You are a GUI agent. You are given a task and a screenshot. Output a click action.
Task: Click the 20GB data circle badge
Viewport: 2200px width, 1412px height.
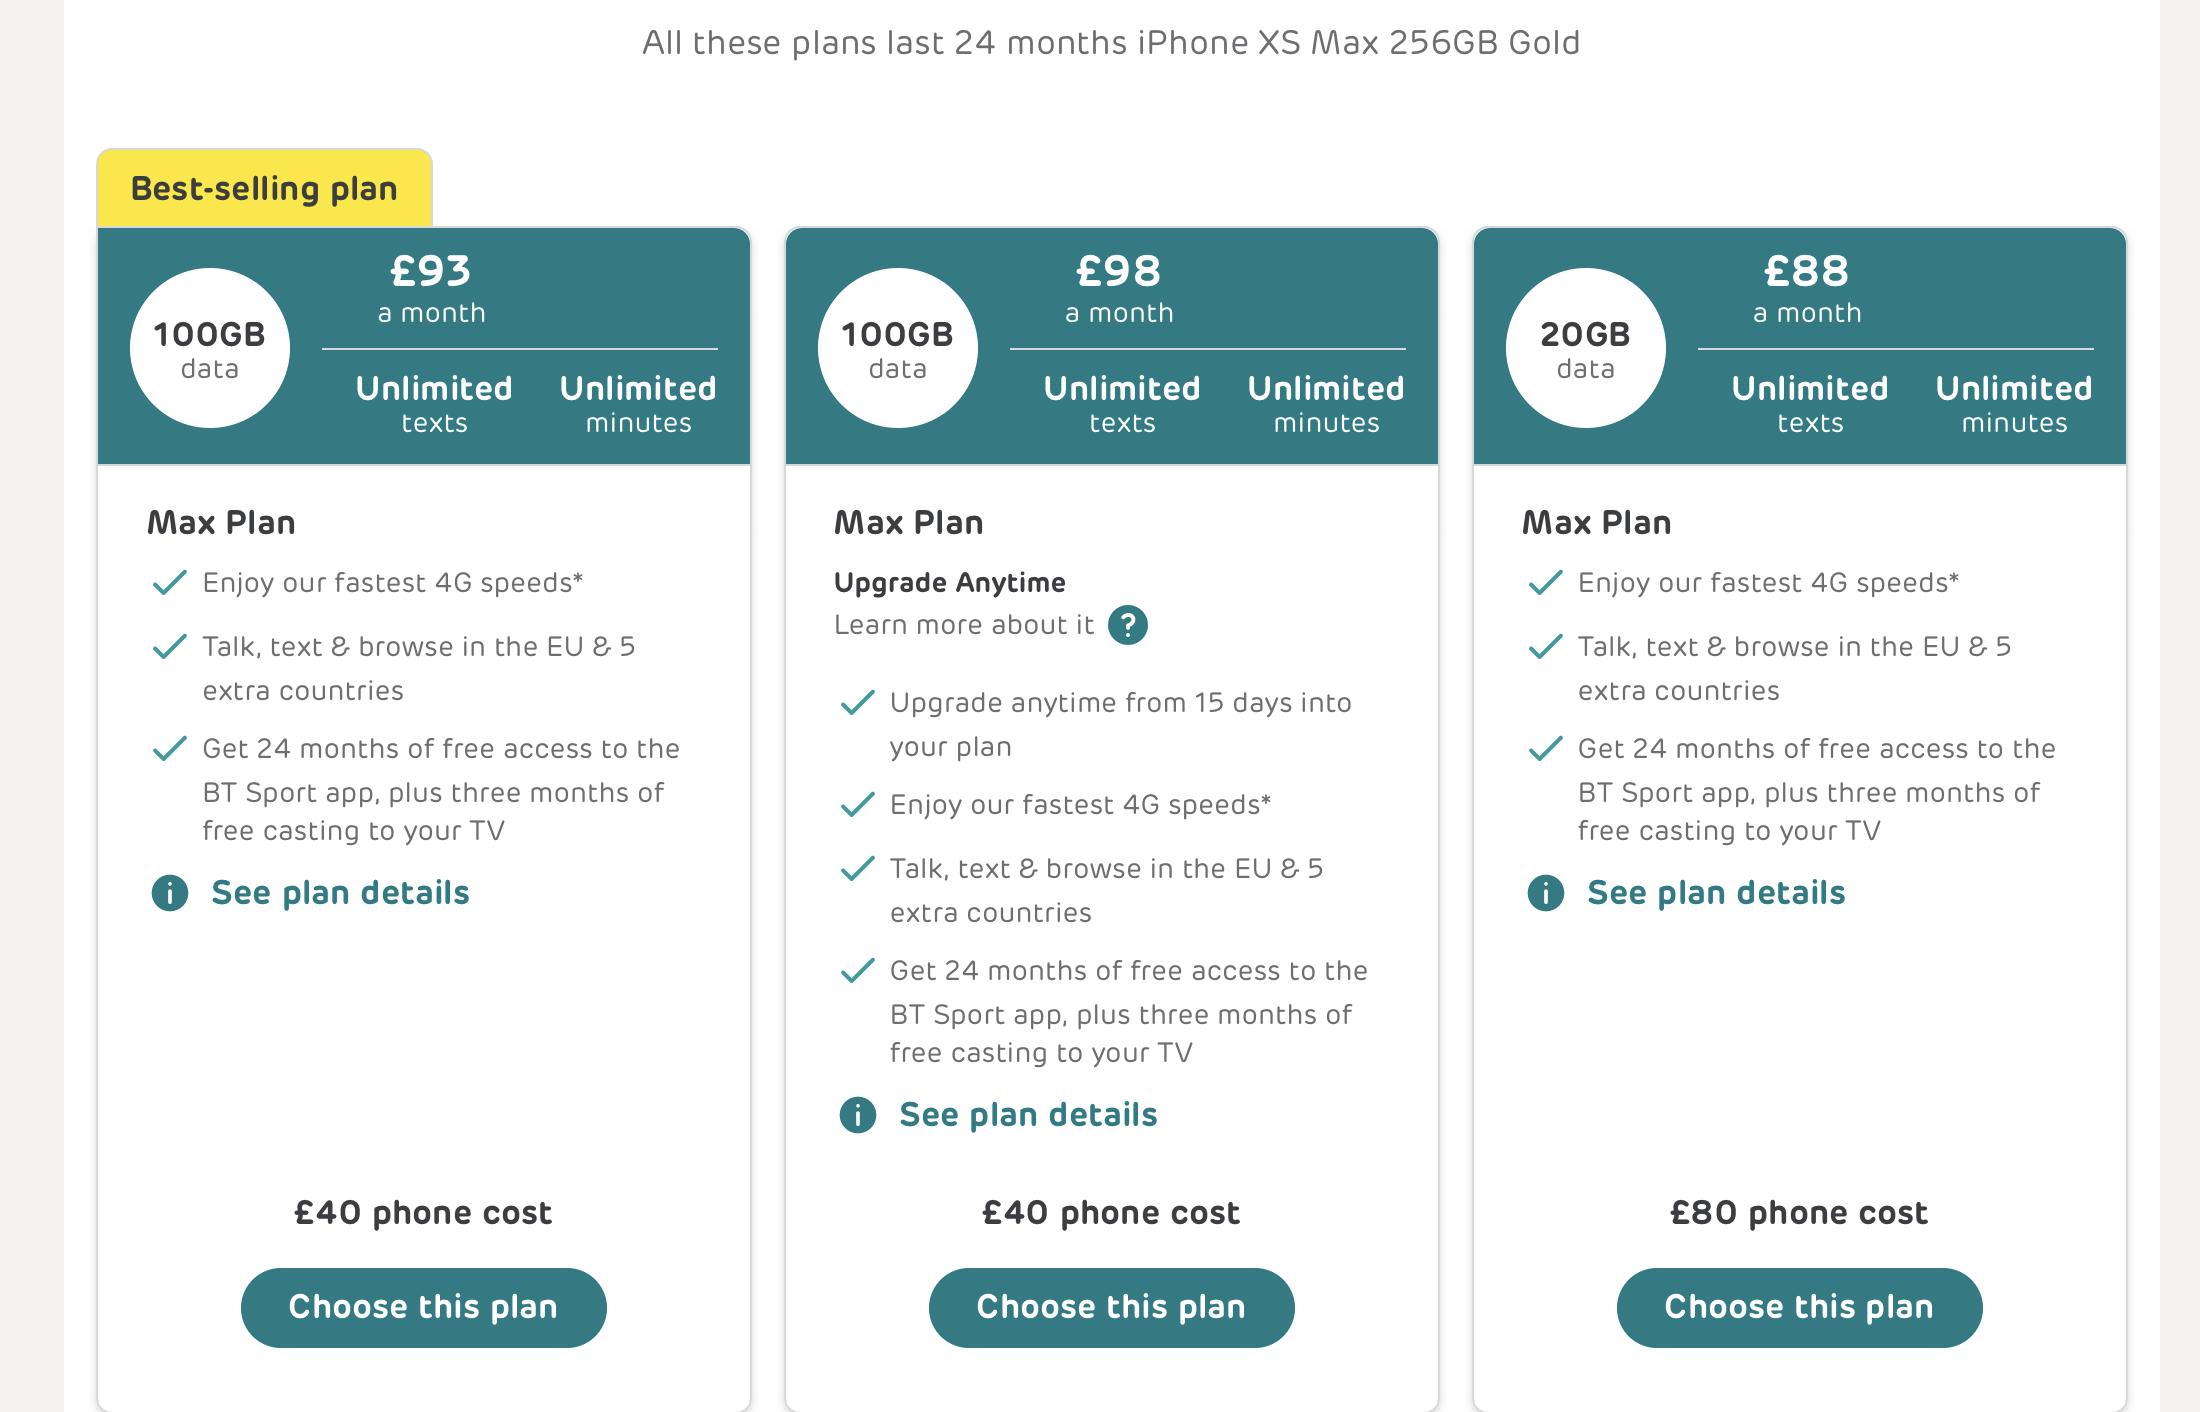[1586, 348]
